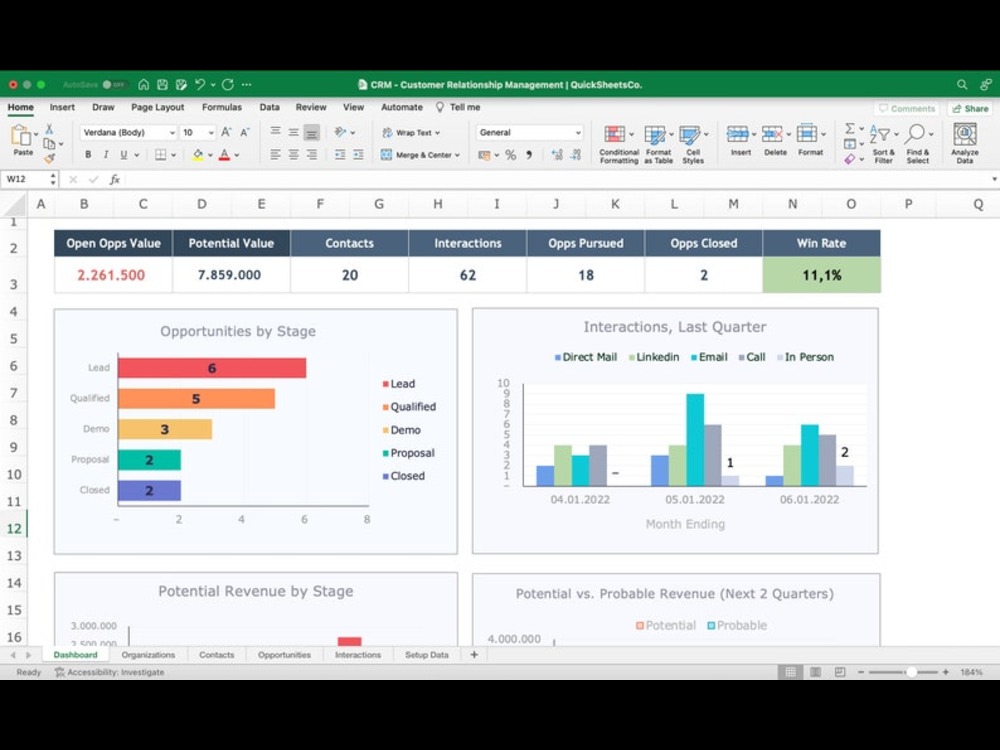The image size is (1000, 750).
Task: Switch to the Setup Data sheet tab
Action: pyautogui.click(x=427, y=654)
